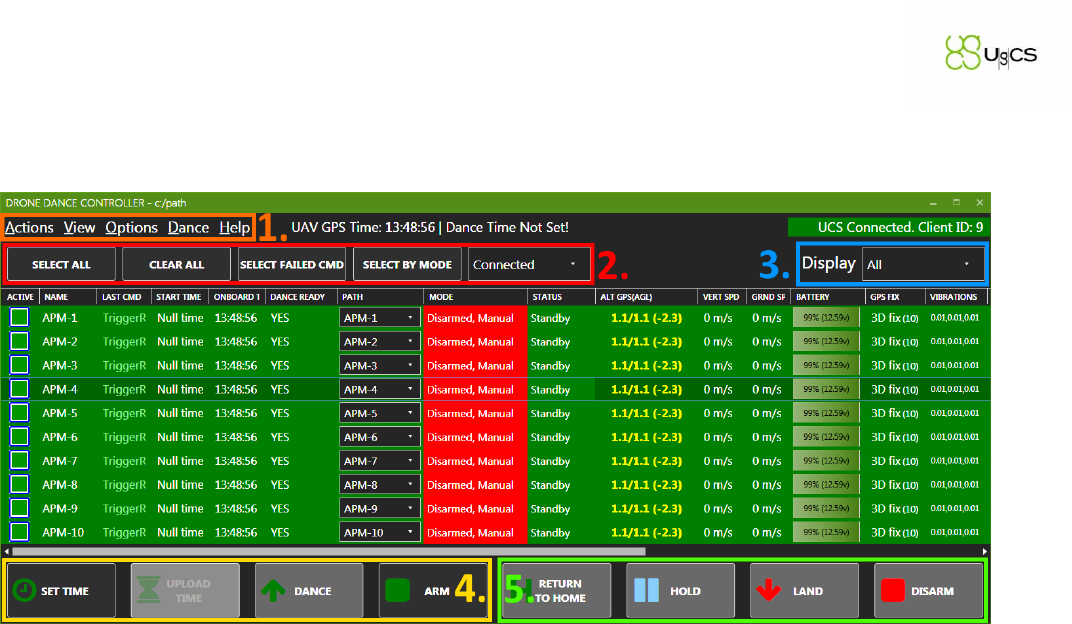Open the path dropdown for APM-1

[379, 318]
